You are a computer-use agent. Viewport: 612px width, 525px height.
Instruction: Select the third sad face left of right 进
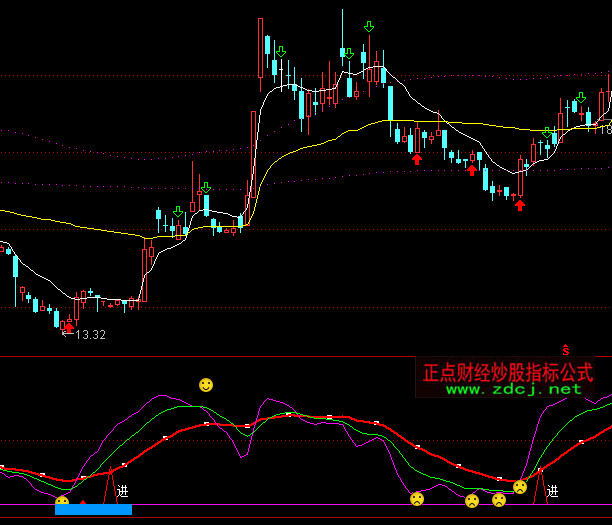[x=499, y=499]
